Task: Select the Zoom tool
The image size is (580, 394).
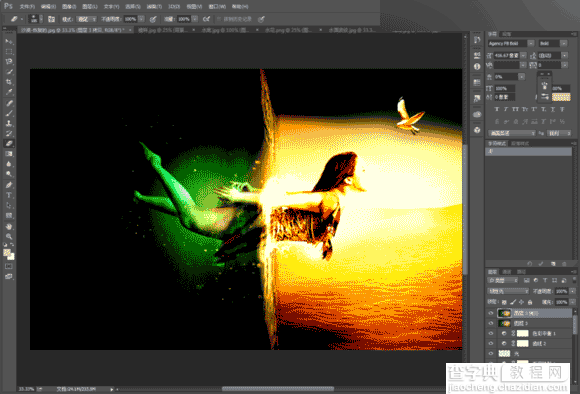Action: point(9,236)
